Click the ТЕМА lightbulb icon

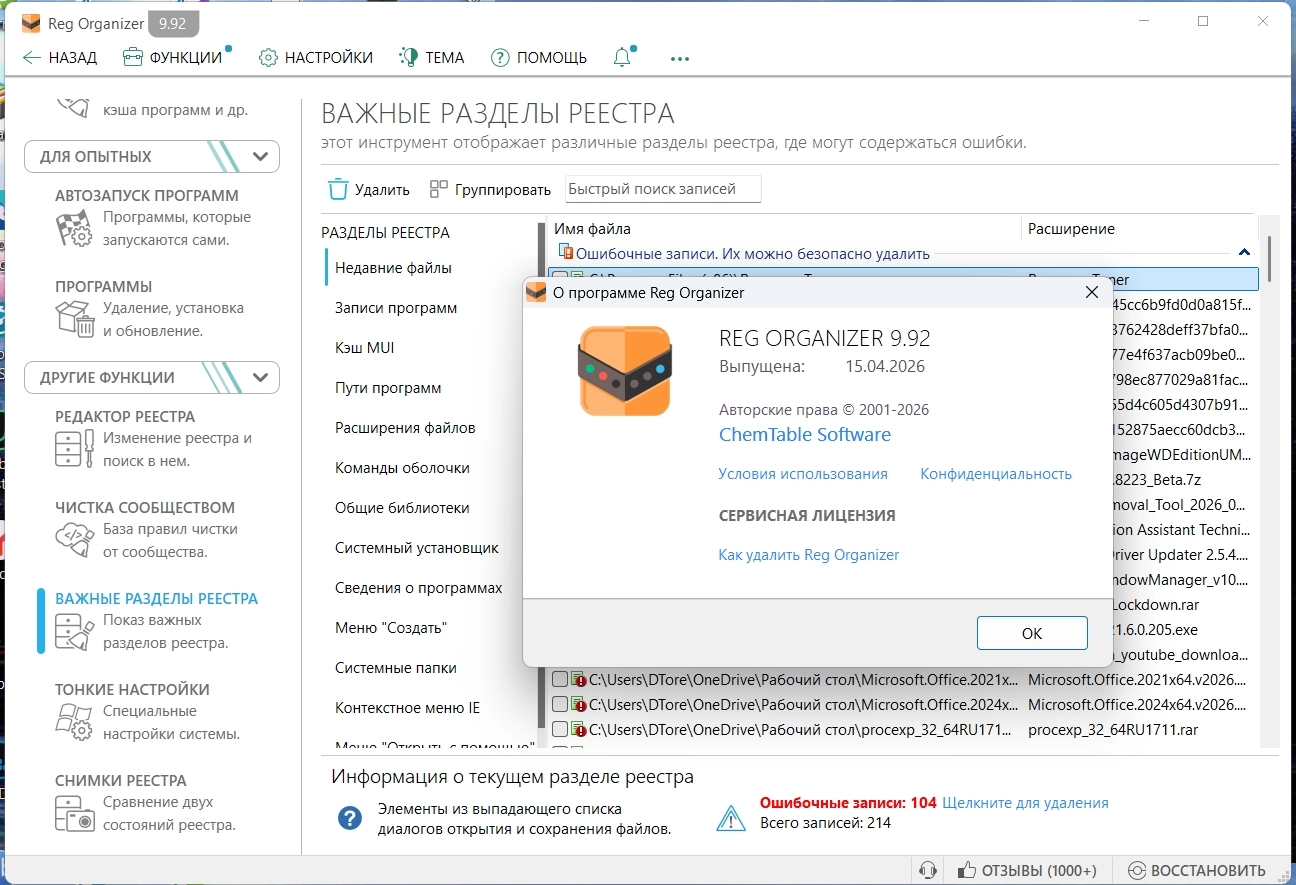(x=408, y=57)
